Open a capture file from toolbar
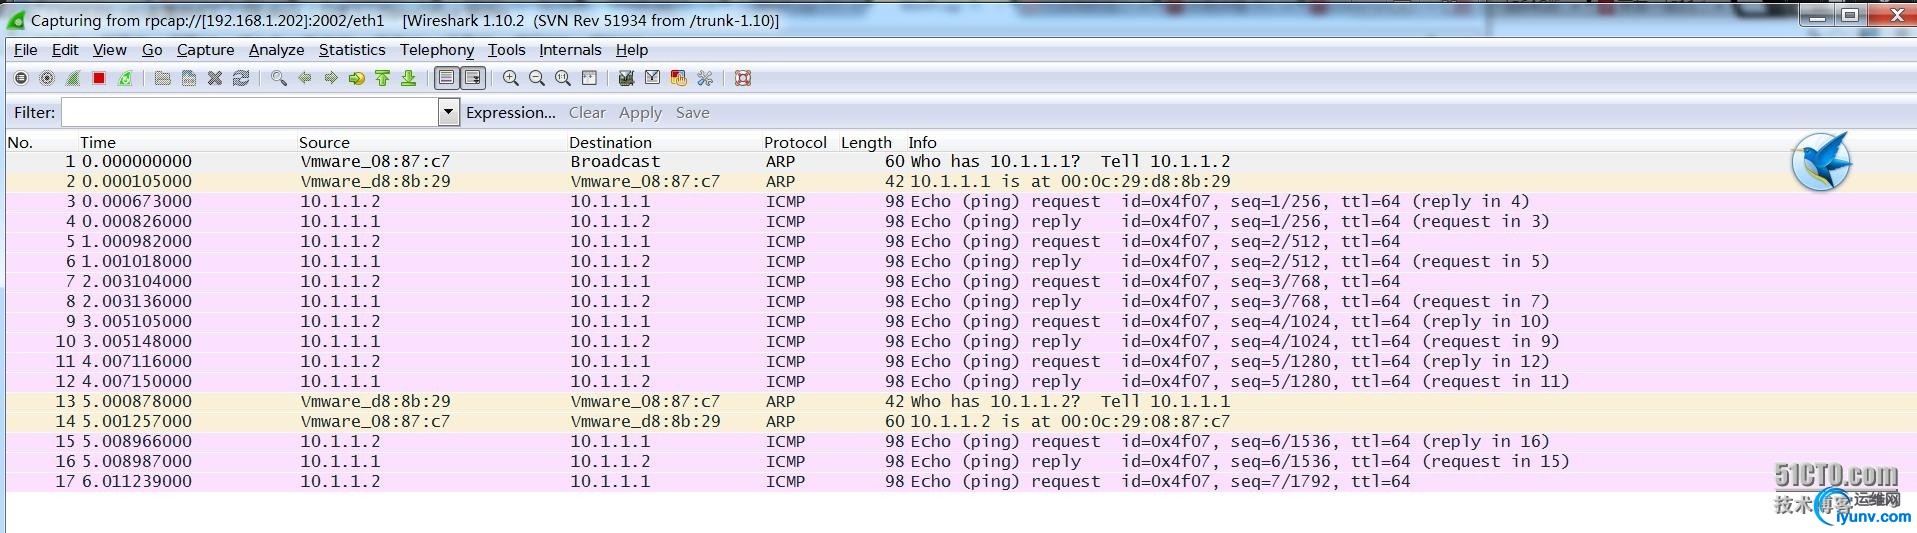Image resolution: width=1917 pixels, height=533 pixels. (162, 78)
